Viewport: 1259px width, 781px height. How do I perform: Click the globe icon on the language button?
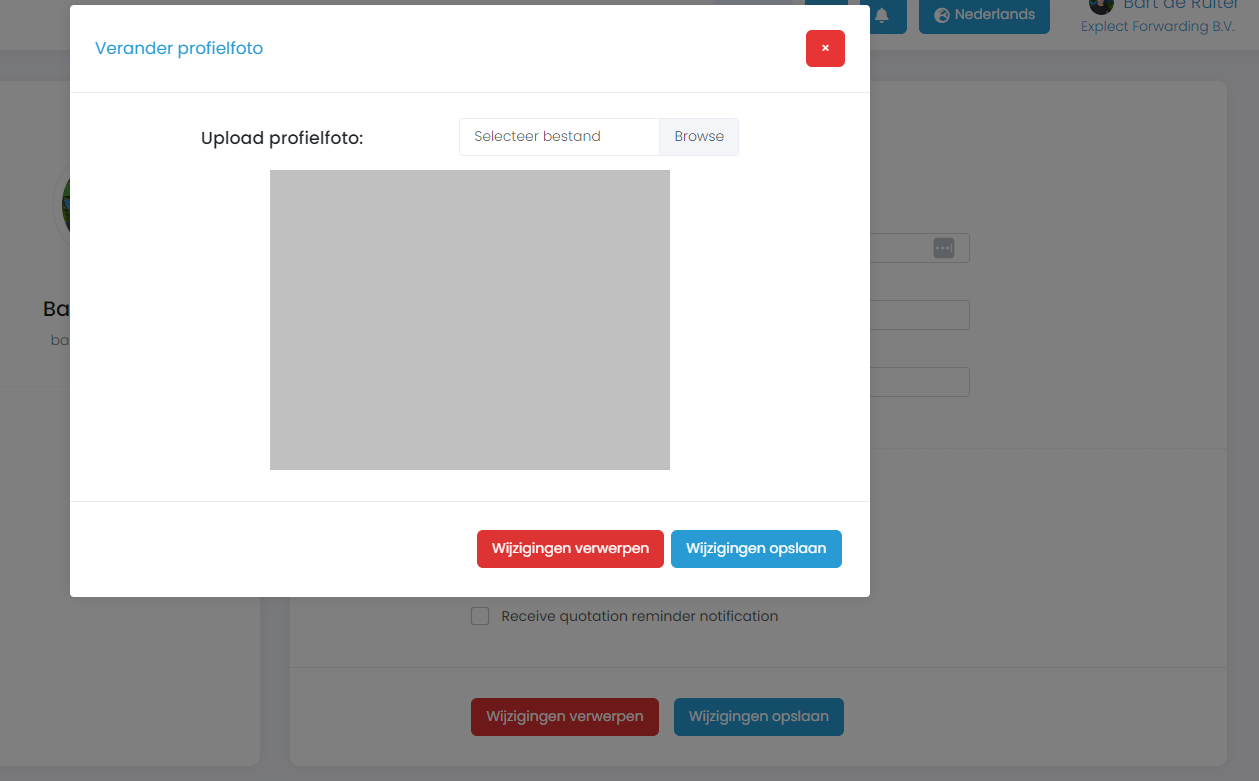tap(941, 15)
